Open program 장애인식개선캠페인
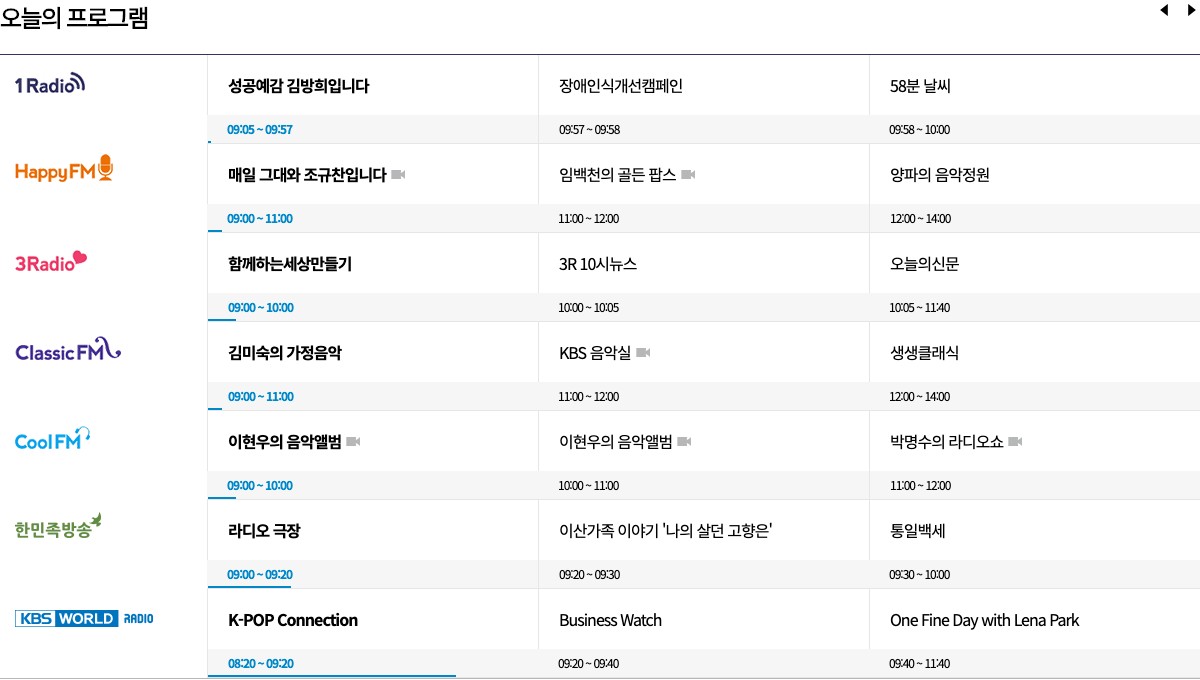The height and width of the screenshot is (680, 1200). [x=620, y=86]
